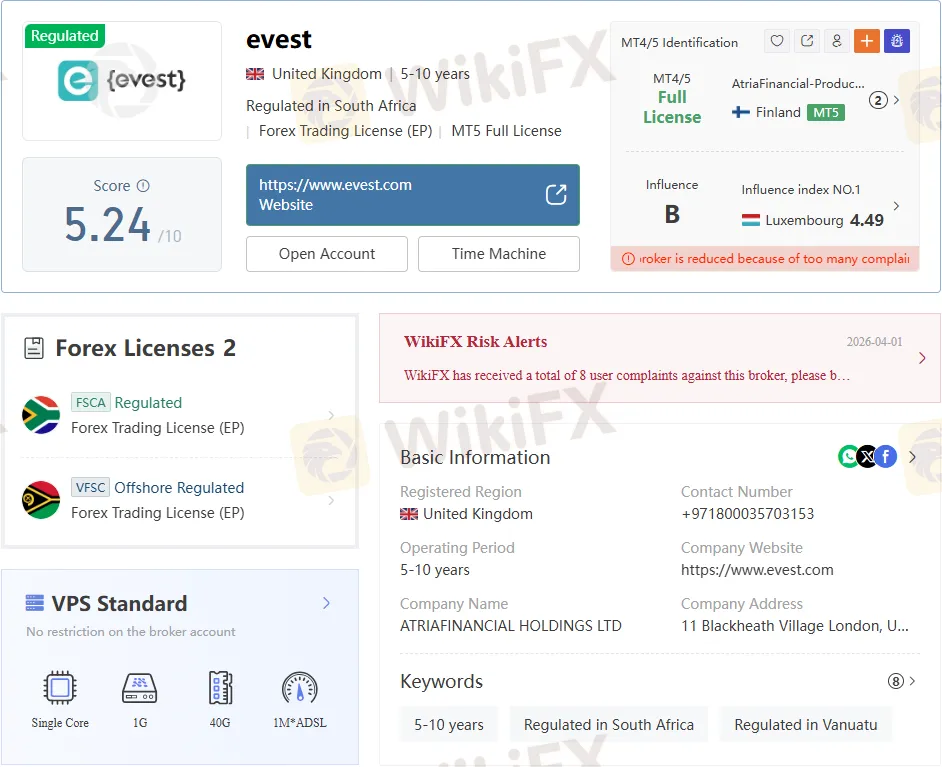Click the Single Core CPU icon

[60, 687]
